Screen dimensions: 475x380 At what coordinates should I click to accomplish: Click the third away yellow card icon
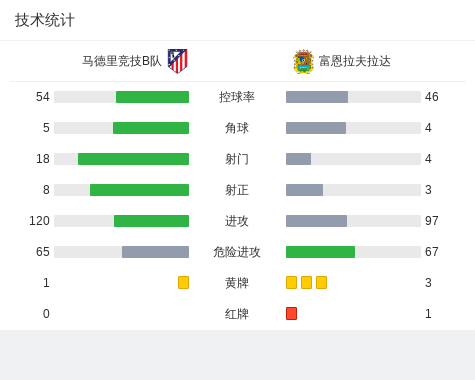click(x=321, y=282)
